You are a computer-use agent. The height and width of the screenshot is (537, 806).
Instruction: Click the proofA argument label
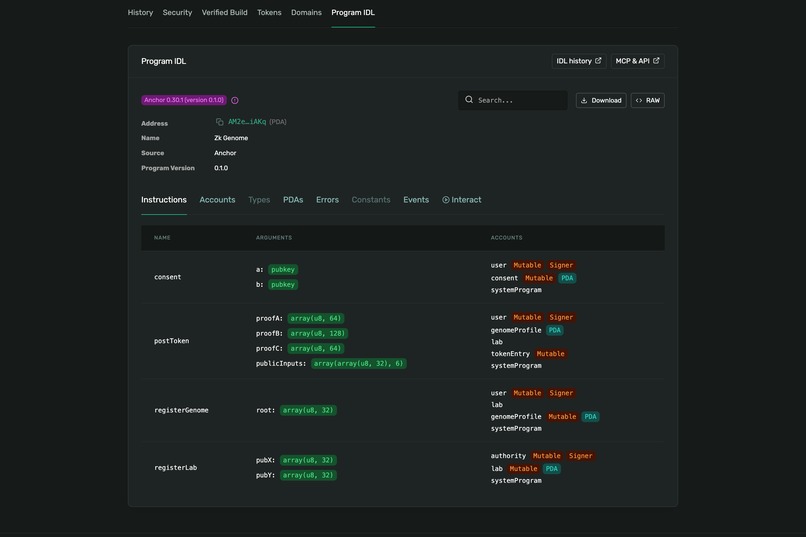coord(269,319)
